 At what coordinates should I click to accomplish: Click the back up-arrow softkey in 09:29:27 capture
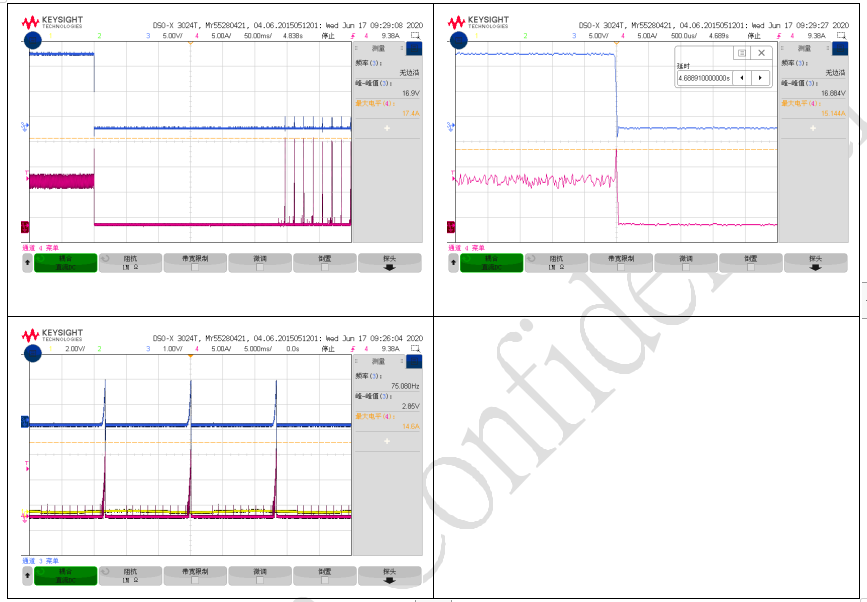tap(453, 263)
